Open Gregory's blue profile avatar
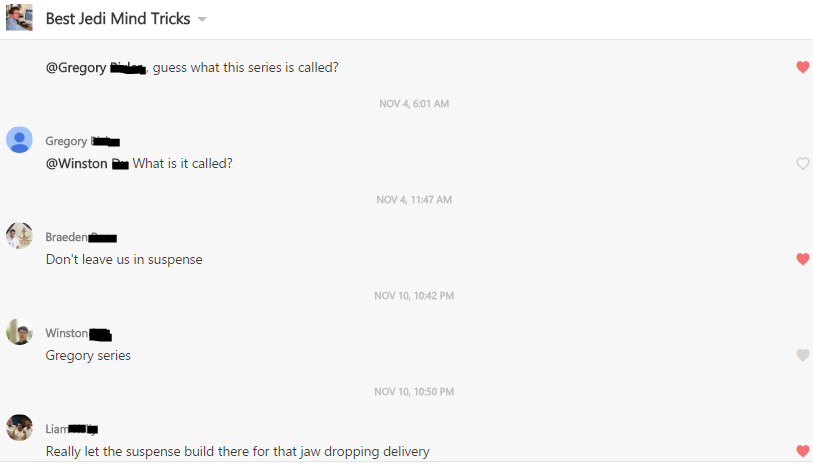The height and width of the screenshot is (471, 813). (x=19, y=140)
